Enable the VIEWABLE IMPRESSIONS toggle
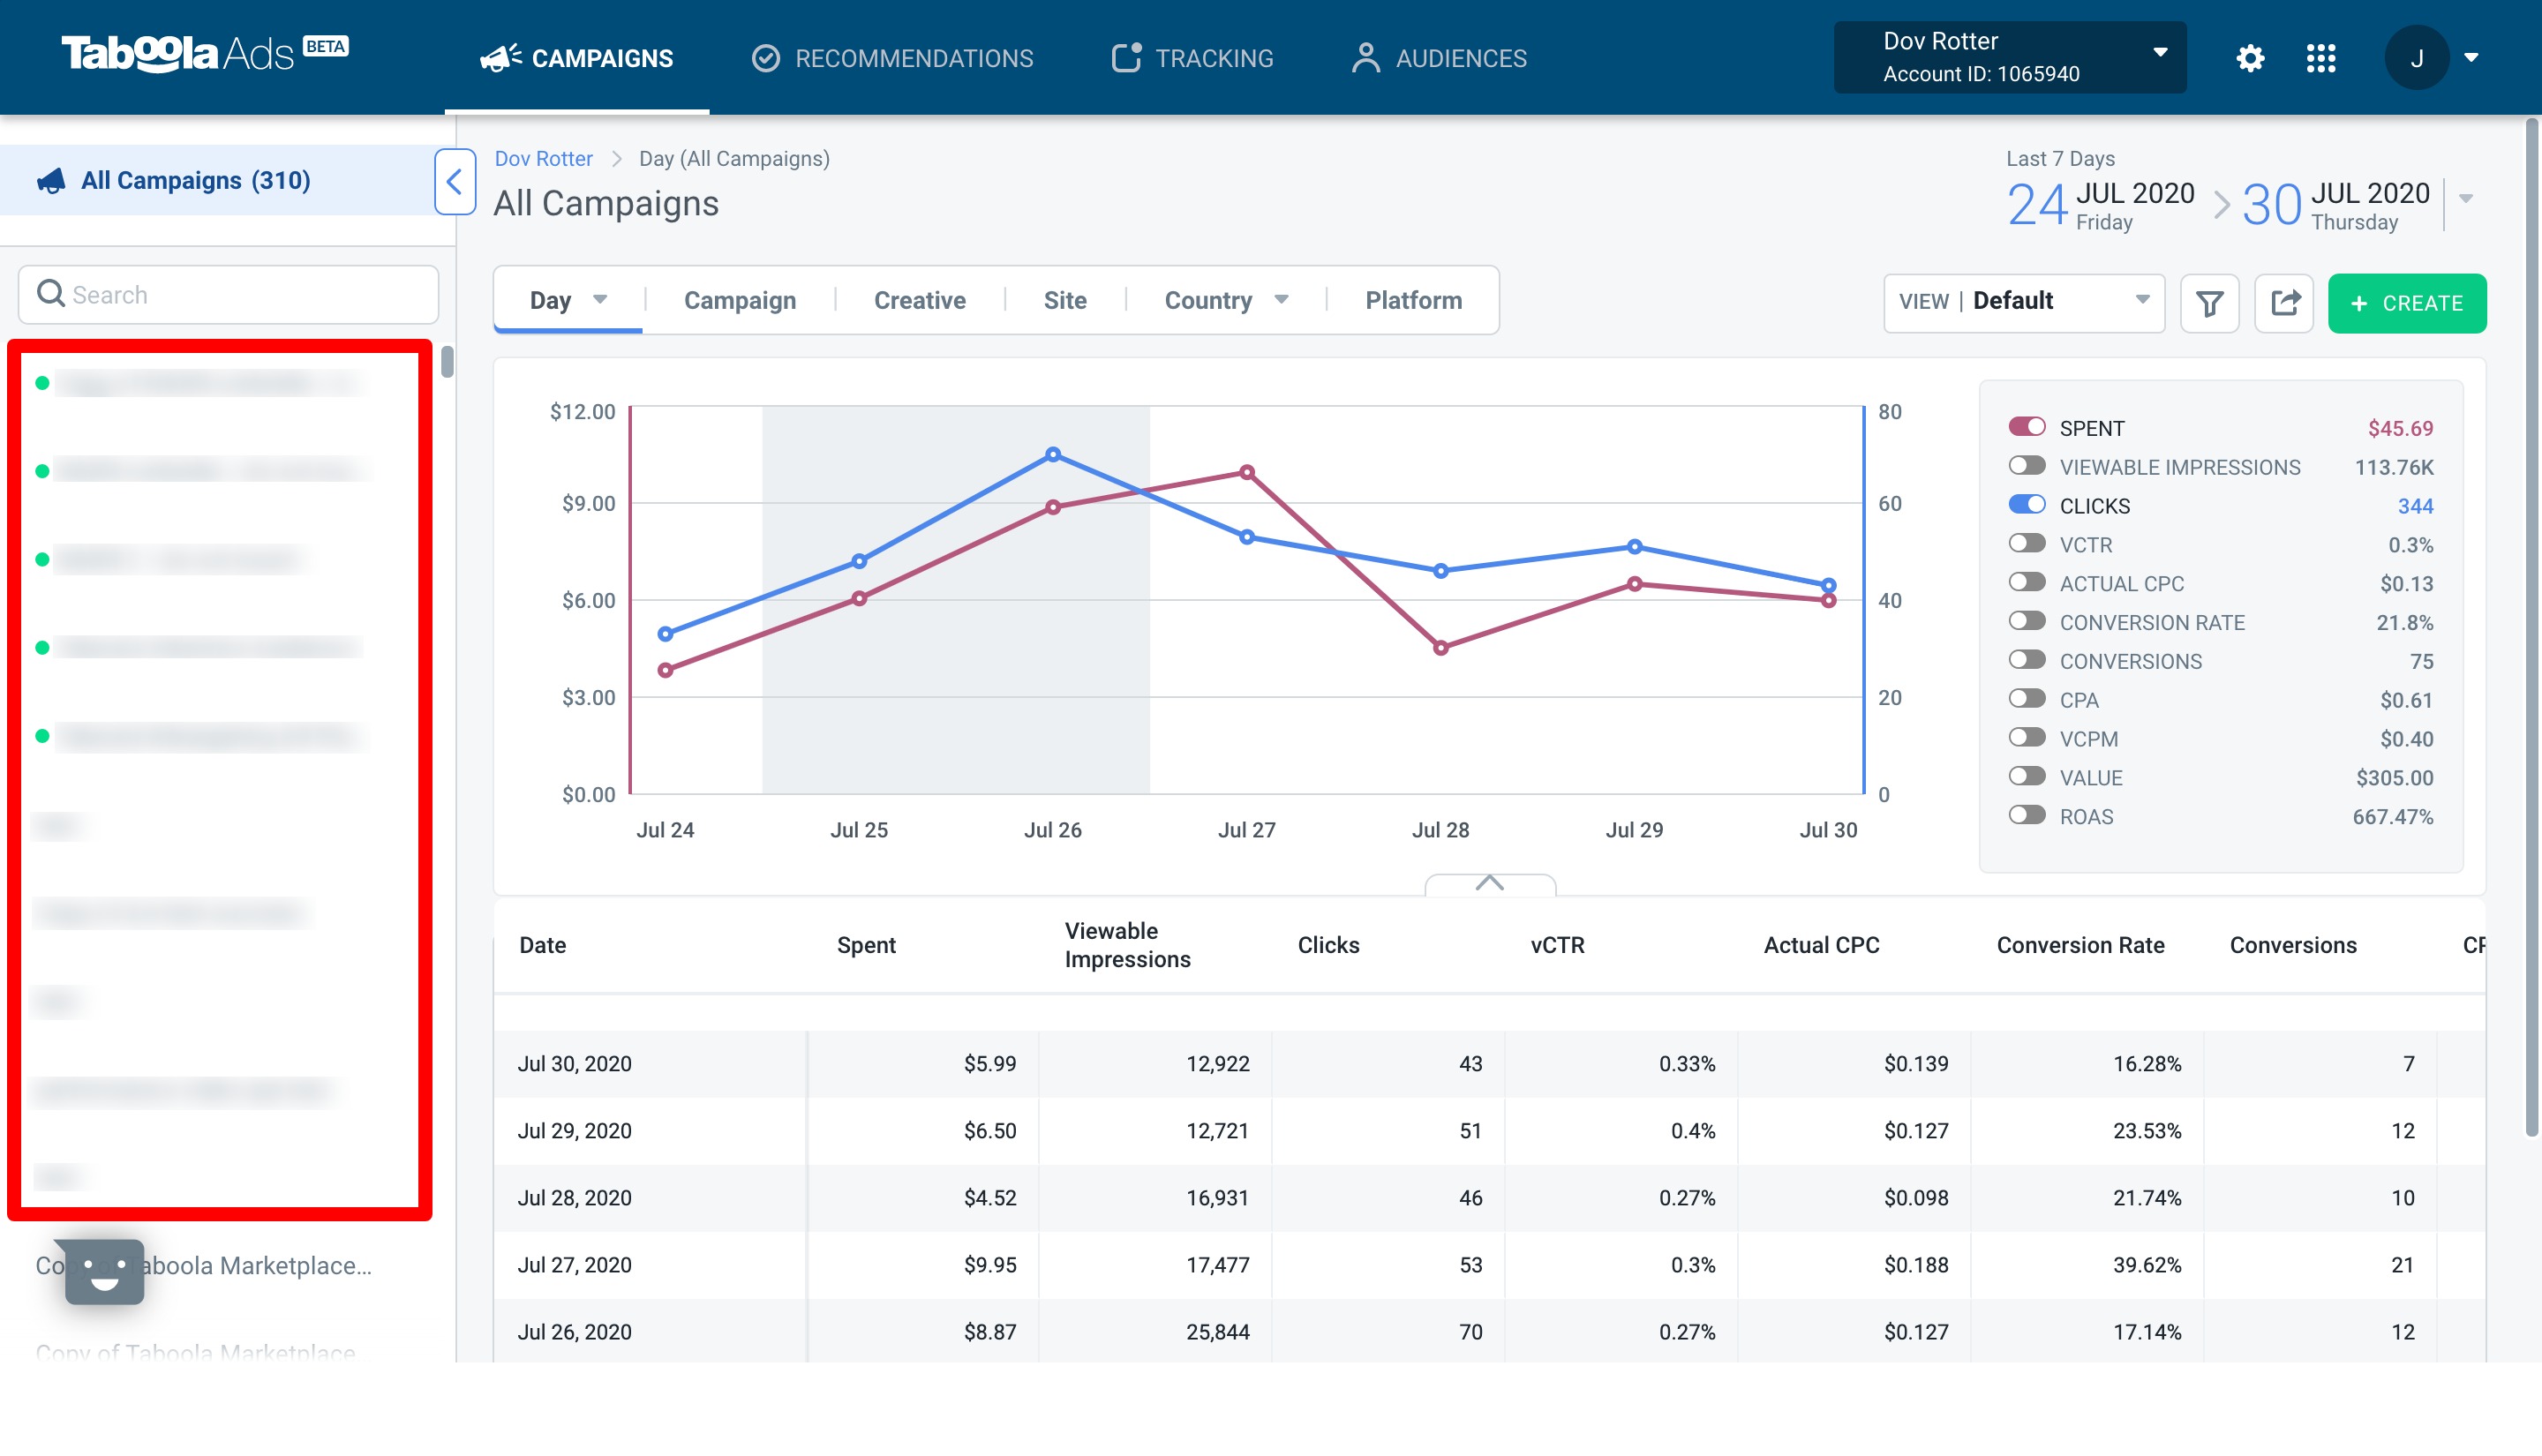2542x1456 pixels. pos(2027,466)
